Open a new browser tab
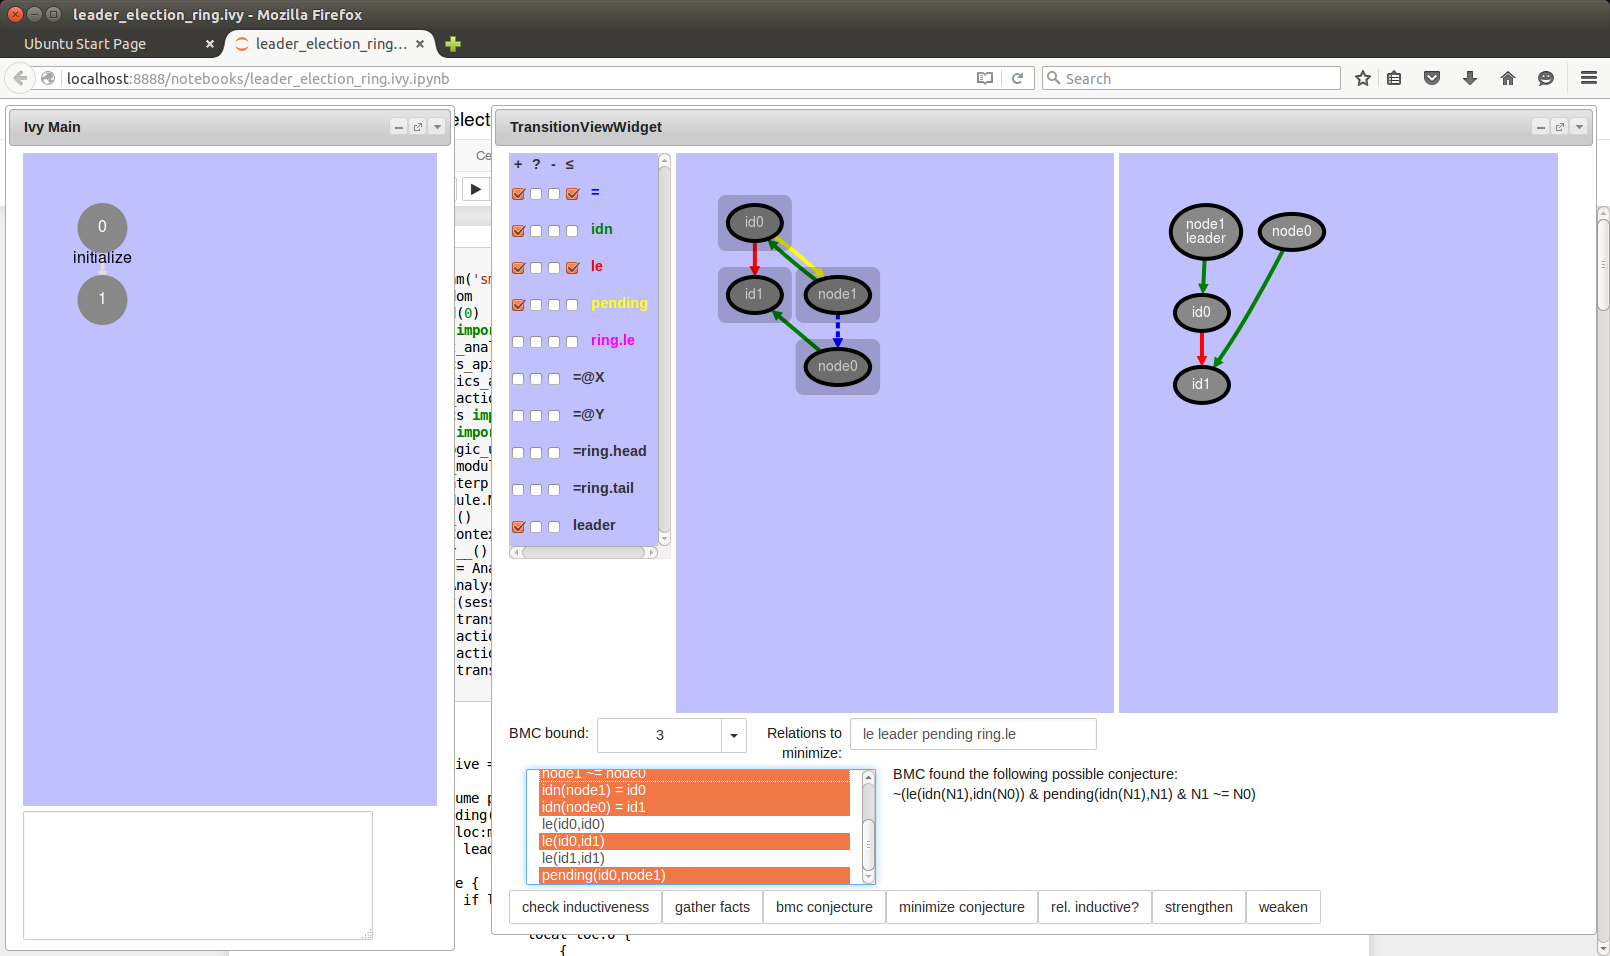The height and width of the screenshot is (956, 1610). (x=453, y=44)
